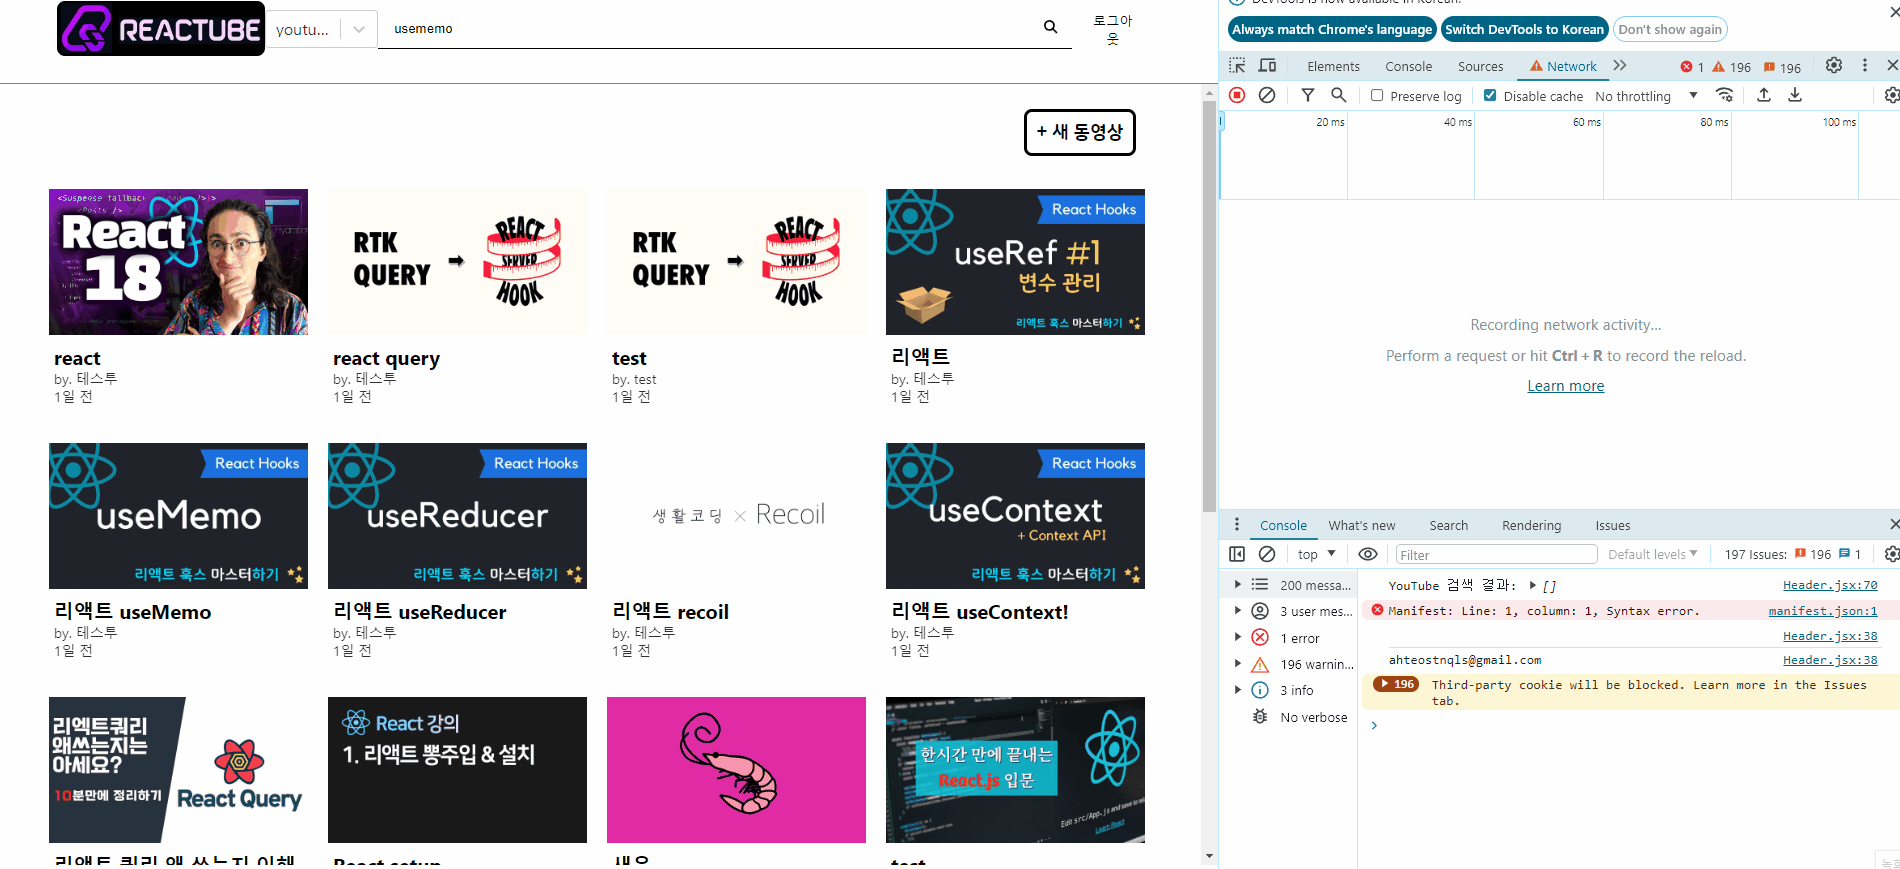Screen dimensions: 1900x869
Task: Import HAR file upload icon
Action: pyautogui.click(x=1764, y=95)
